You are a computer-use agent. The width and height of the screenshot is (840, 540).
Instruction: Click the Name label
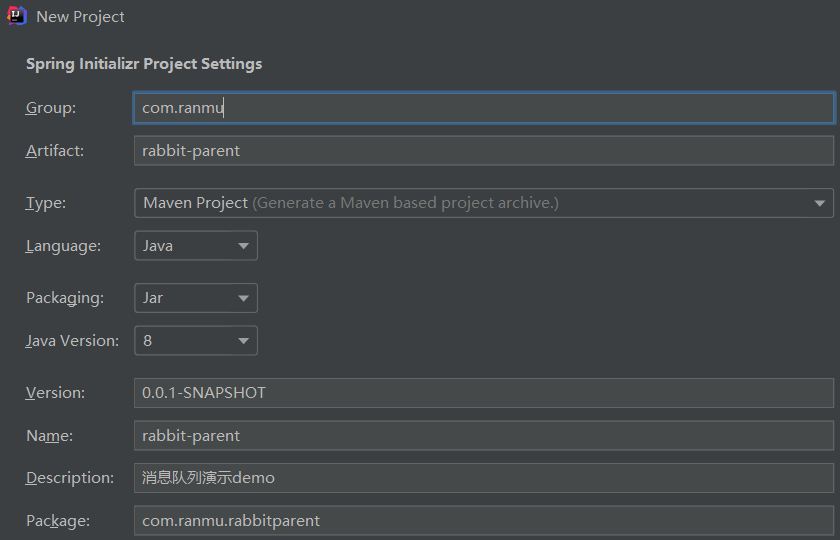click(49, 436)
